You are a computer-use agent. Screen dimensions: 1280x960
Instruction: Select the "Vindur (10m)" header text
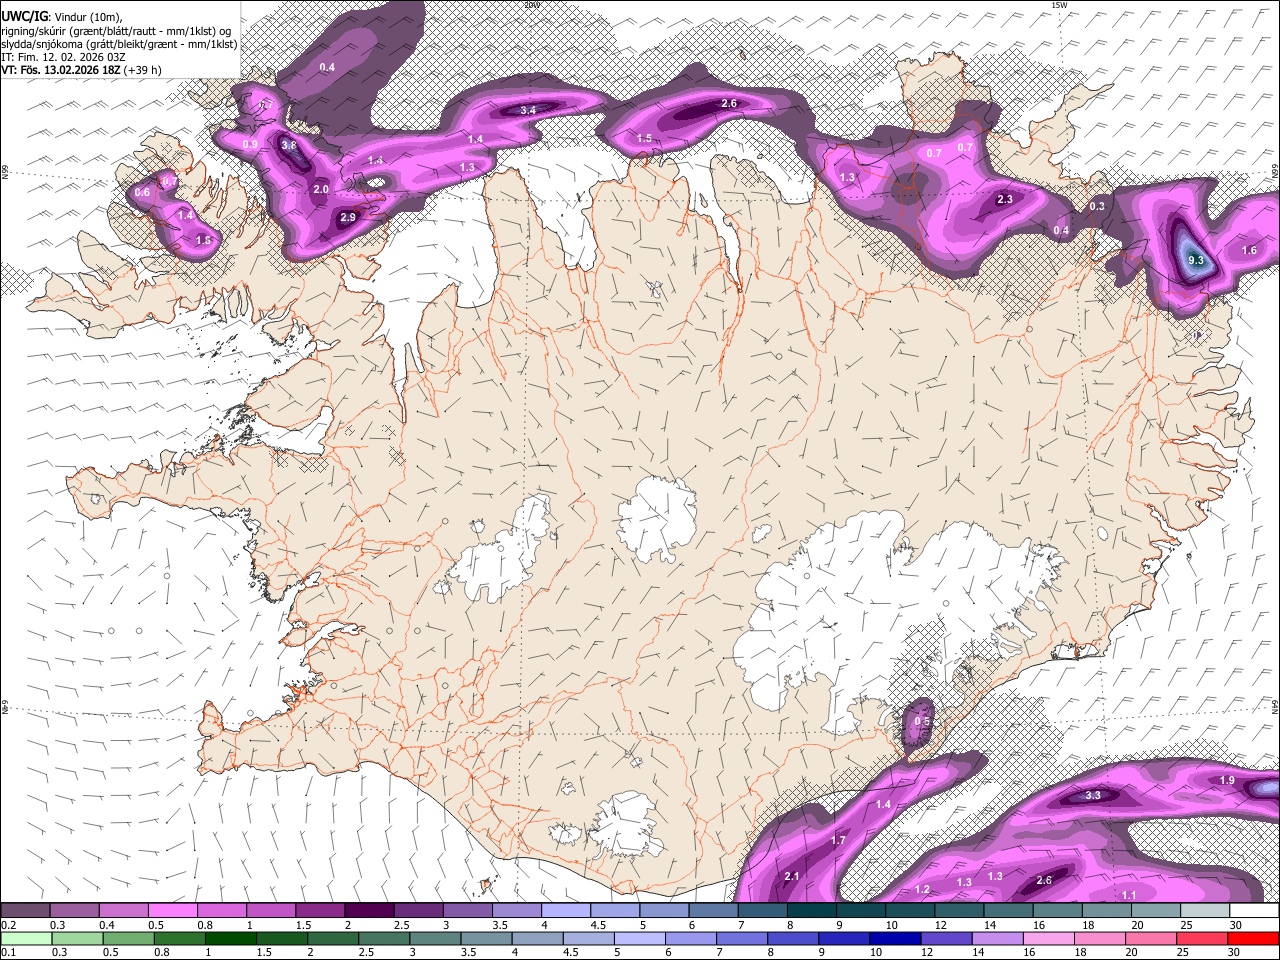click(87, 17)
